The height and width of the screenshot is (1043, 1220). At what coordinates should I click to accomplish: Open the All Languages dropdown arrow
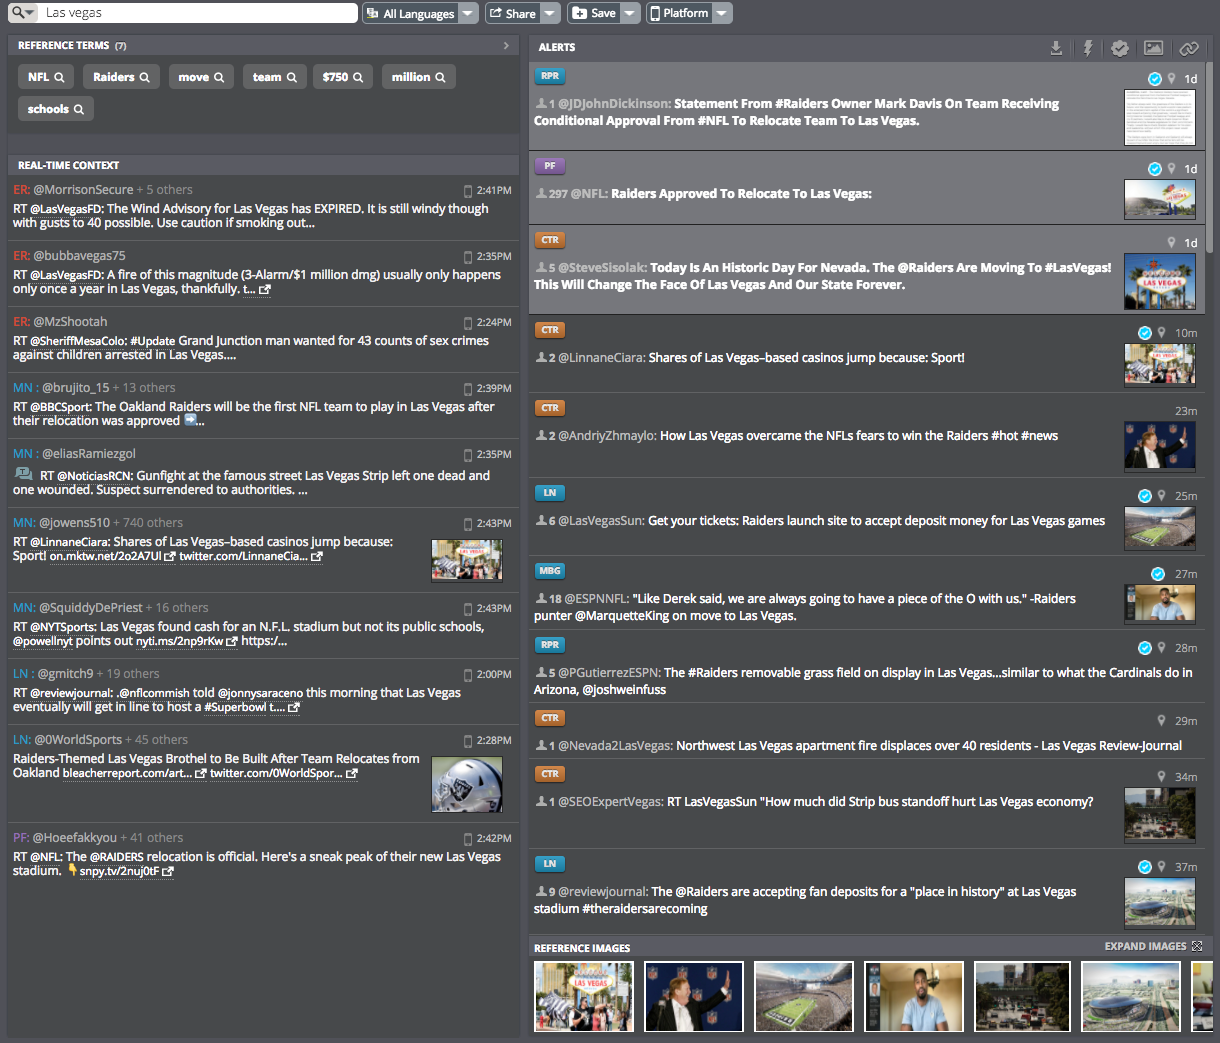(x=468, y=13)
